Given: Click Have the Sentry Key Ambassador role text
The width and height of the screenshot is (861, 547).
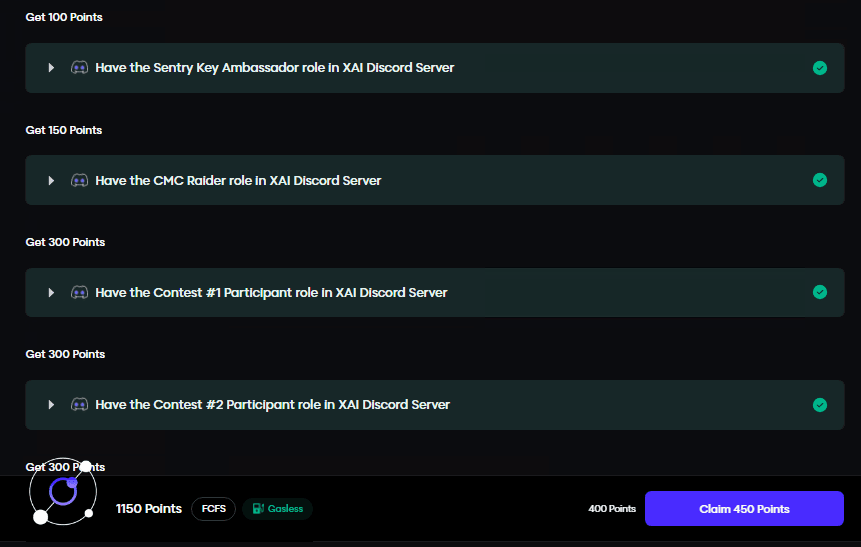Looking at the screenshot, I should coord(275,68).
